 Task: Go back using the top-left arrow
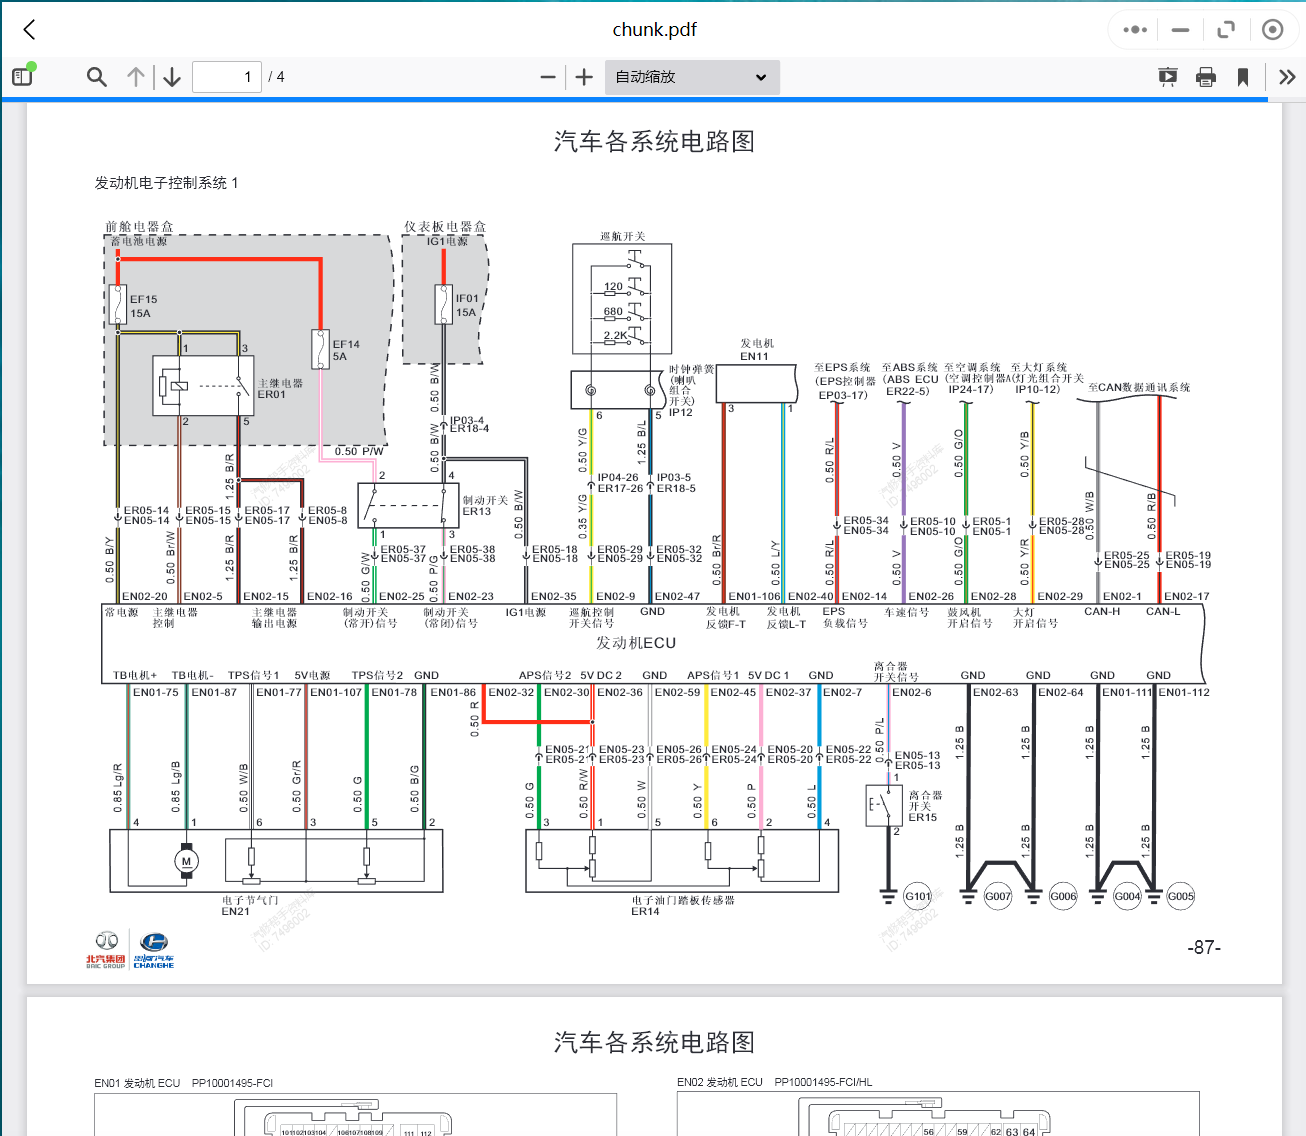click(30, 30)
